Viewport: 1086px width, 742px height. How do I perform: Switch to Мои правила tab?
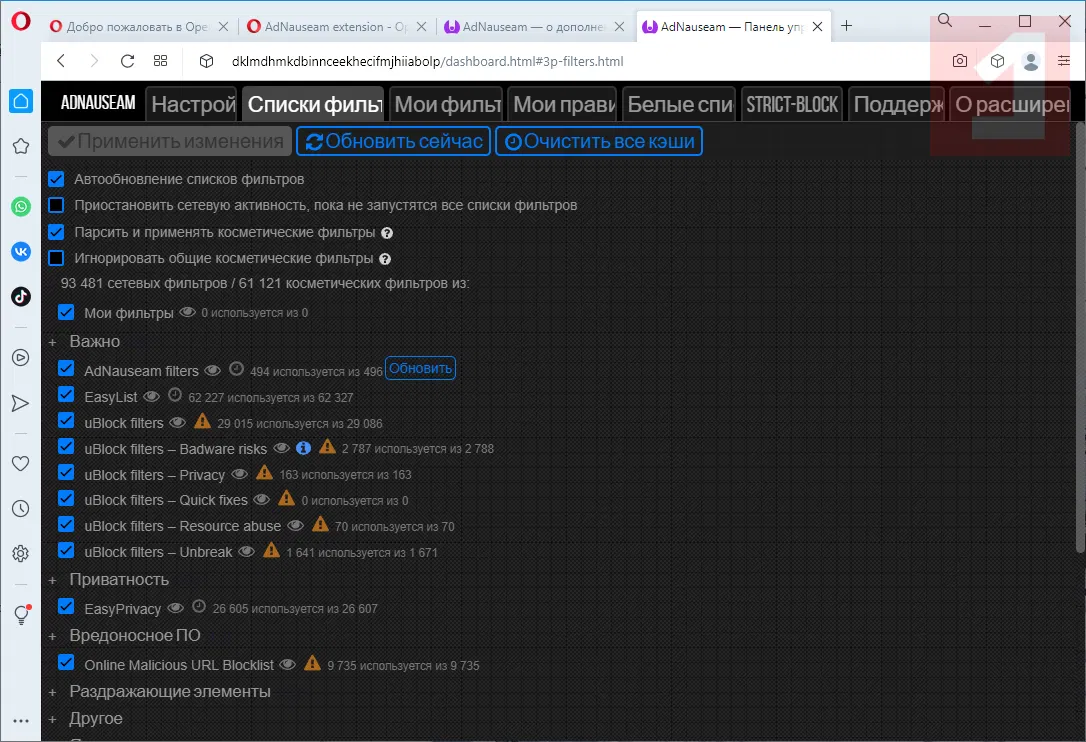pyautogui.click(x=562, y=104)
